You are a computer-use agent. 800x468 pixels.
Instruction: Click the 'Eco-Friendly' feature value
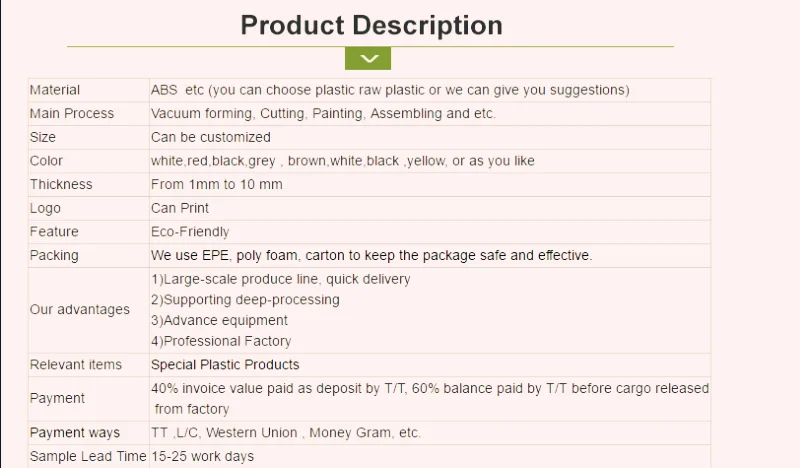[x=190, y=232]
